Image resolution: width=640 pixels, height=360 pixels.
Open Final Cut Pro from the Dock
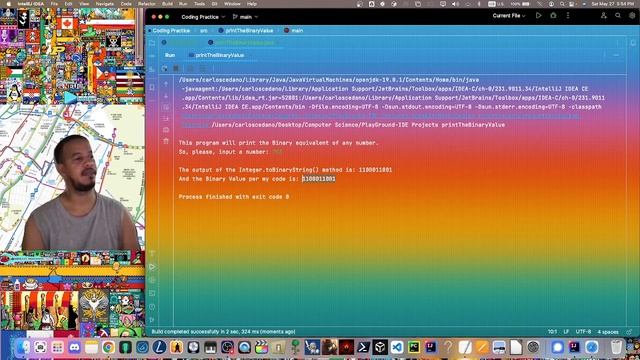coord(261,347)
